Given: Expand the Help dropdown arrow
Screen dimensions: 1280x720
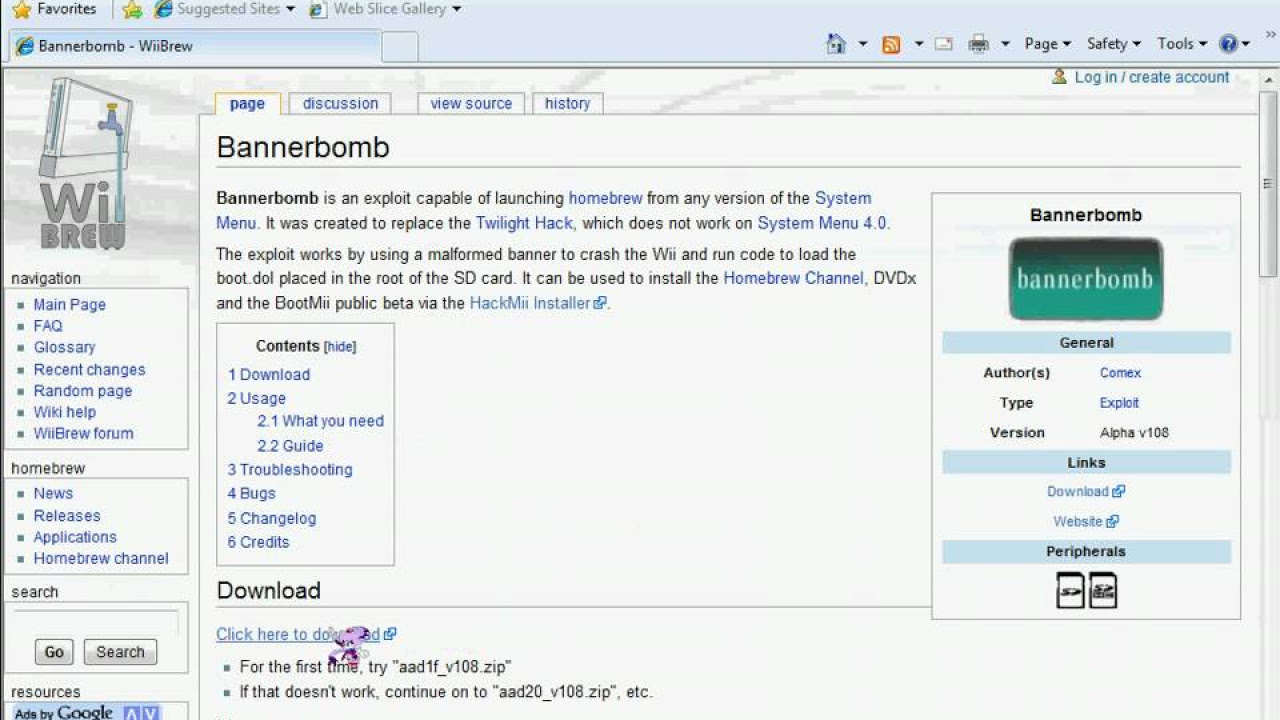Looking at the screenshot, I should coord(1246,44).
